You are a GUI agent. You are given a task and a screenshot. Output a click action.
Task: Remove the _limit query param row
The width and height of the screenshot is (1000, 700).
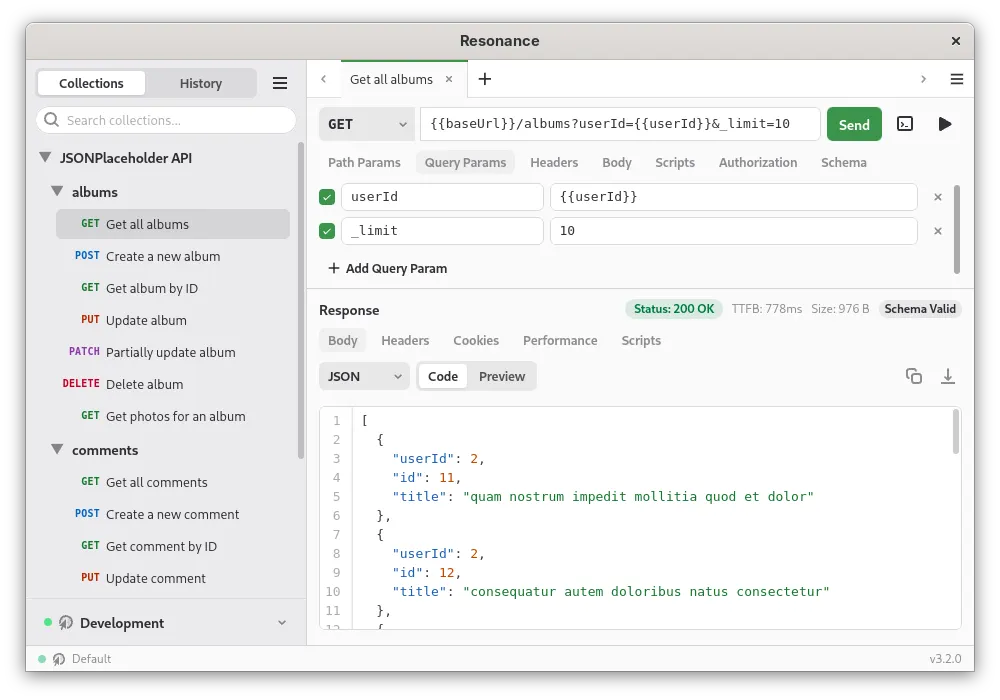click(x=938, y=231)
